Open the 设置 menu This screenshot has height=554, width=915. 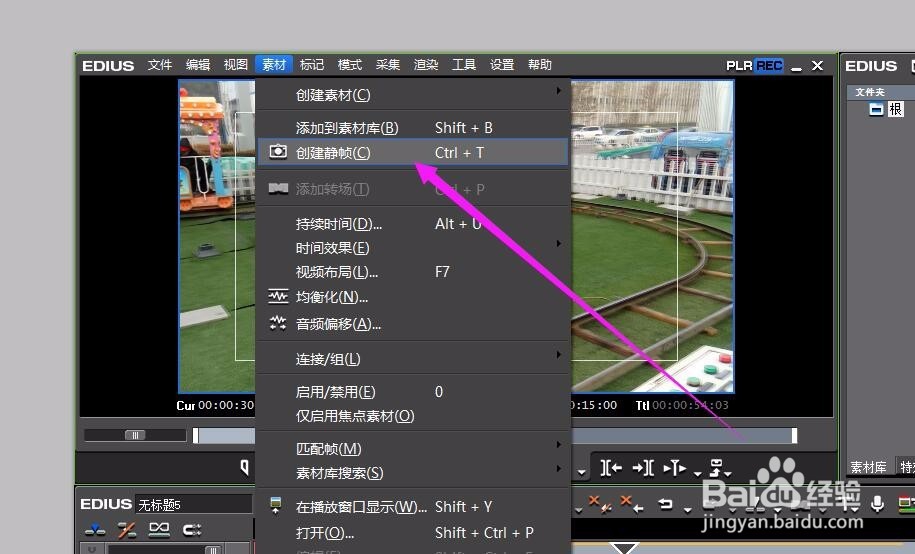tap(502, 65)
